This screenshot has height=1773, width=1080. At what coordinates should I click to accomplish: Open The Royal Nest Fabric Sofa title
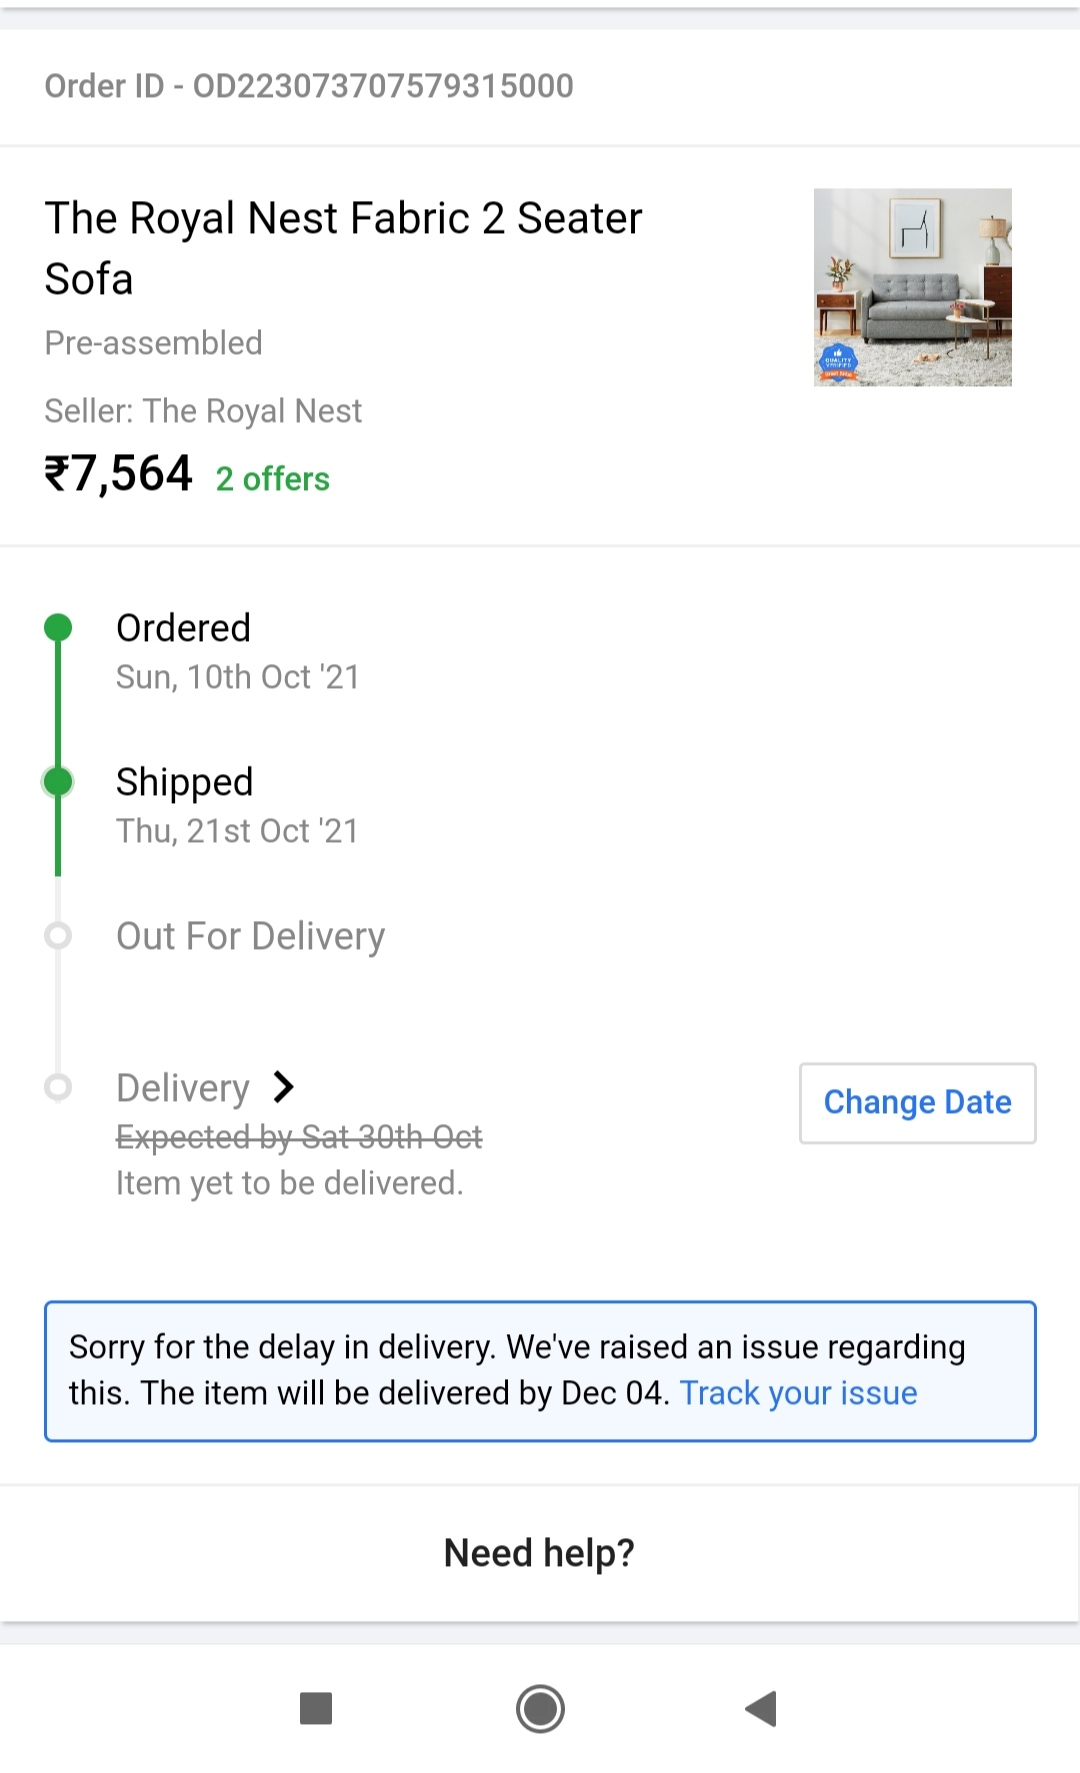(343, 248)
